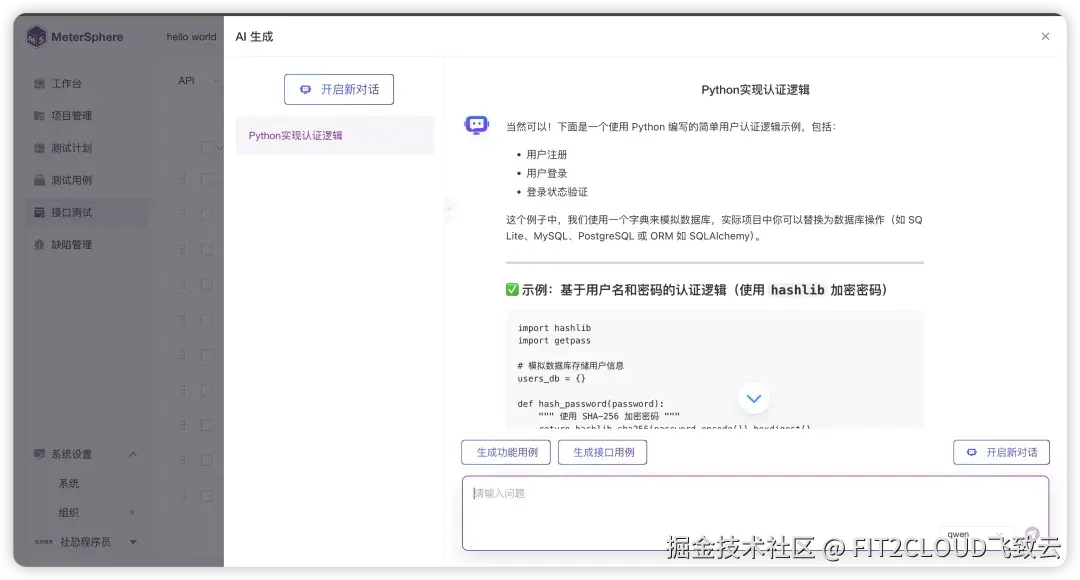
Task: Open chevron beside select-all checkbox
Action: [x=219, y=147]
